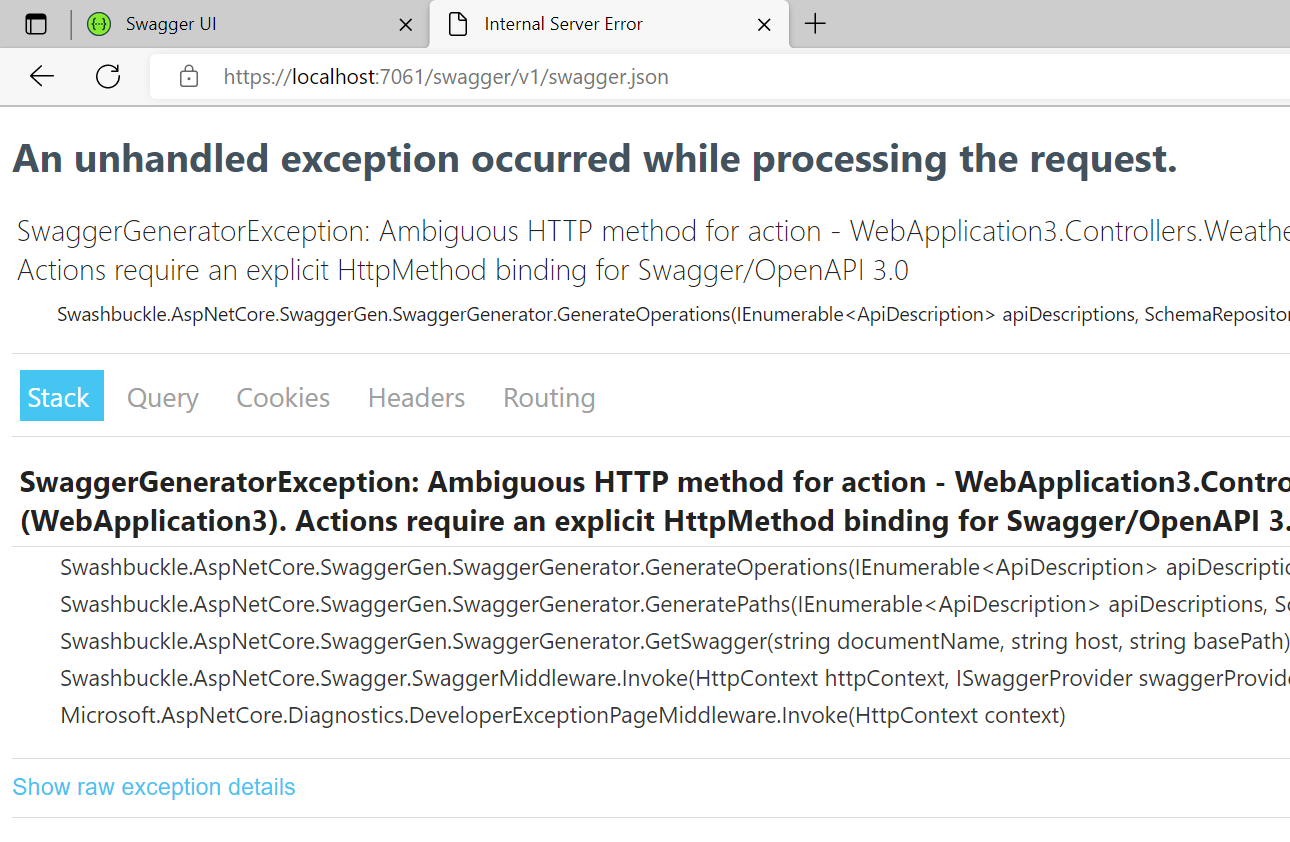1290x842 pixels.
Task: Show raw exception details
Action: 154,787
